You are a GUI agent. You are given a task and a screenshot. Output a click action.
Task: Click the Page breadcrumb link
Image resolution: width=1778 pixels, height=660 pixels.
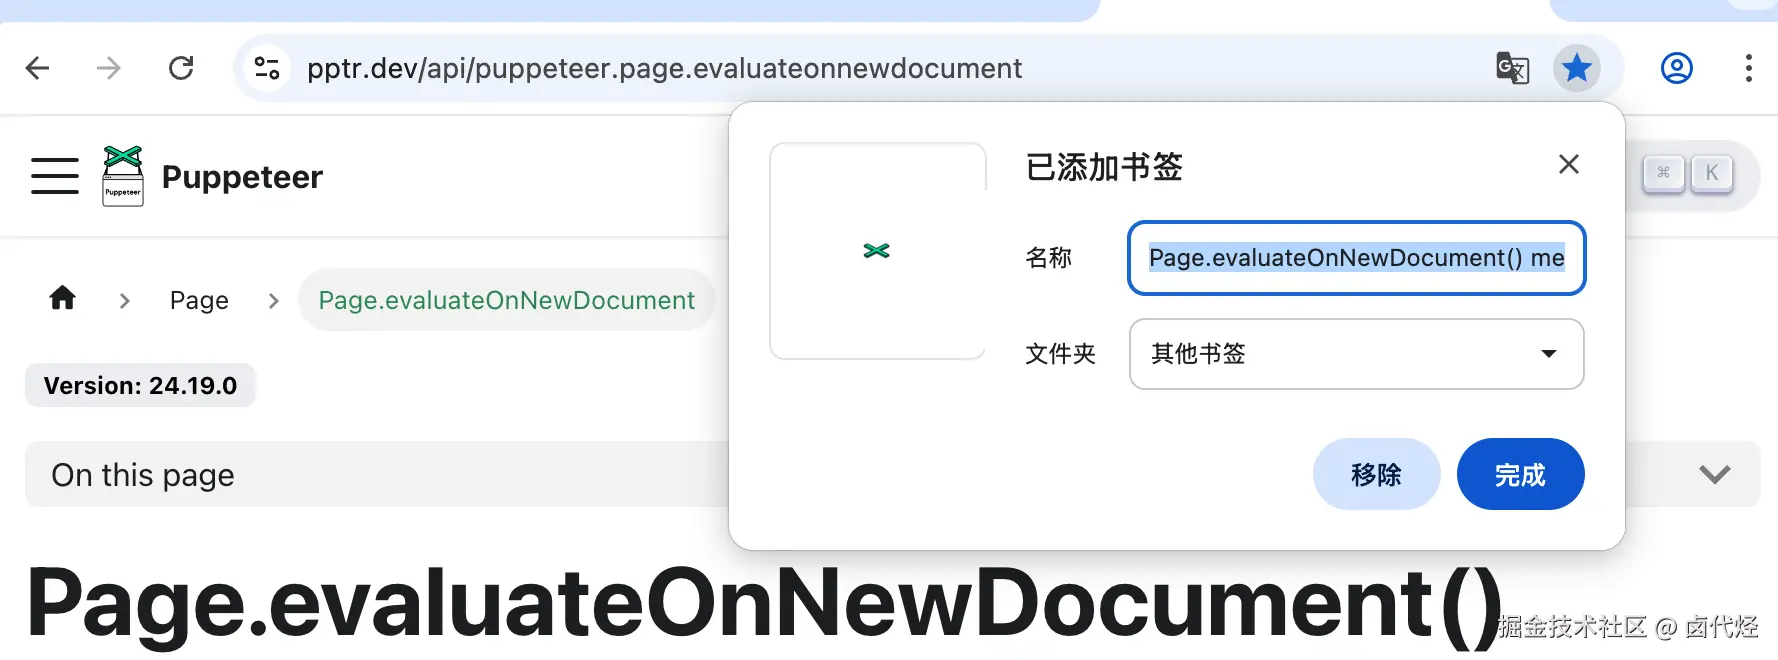pyautogui.click(x=199, y=300)
